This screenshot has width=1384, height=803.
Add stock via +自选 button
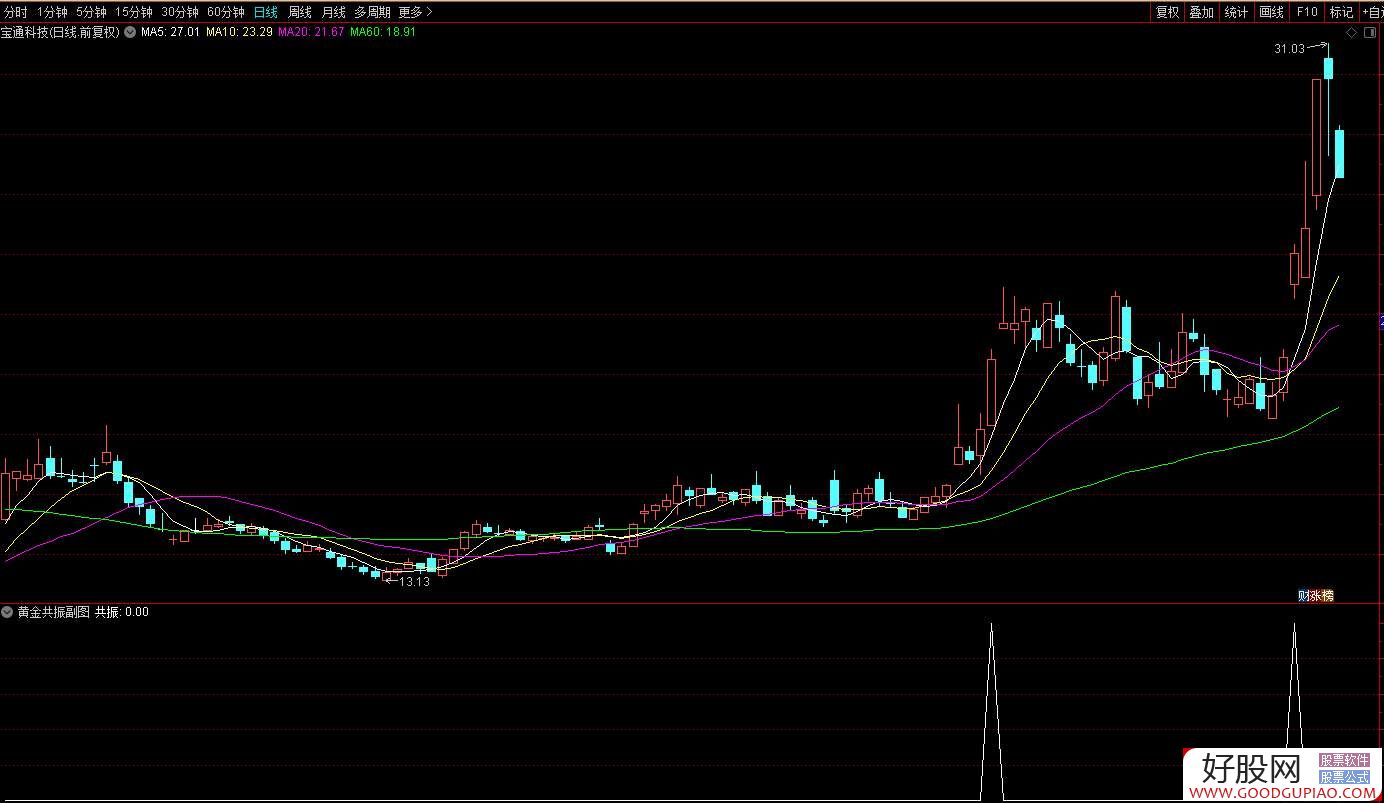coord(1371,12)
